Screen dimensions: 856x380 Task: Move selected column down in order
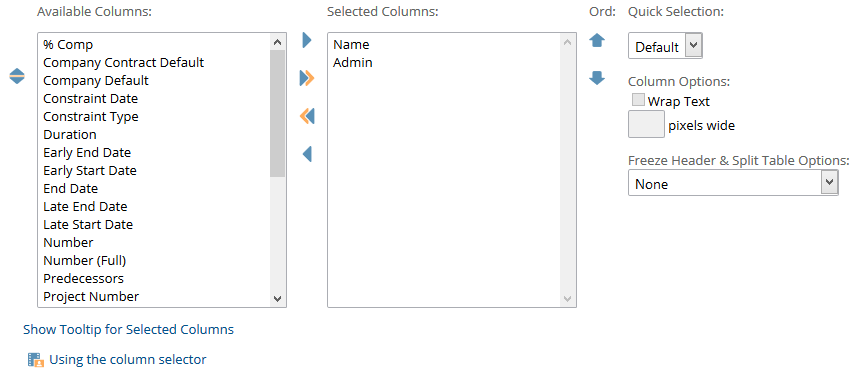597,79
